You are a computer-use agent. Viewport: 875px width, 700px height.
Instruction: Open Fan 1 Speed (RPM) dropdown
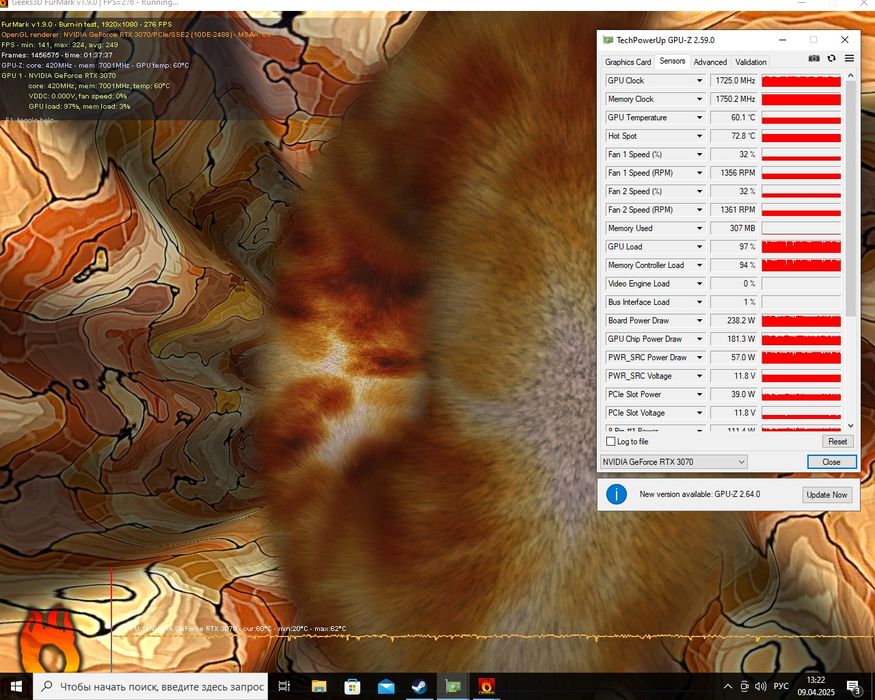[699, 173]
